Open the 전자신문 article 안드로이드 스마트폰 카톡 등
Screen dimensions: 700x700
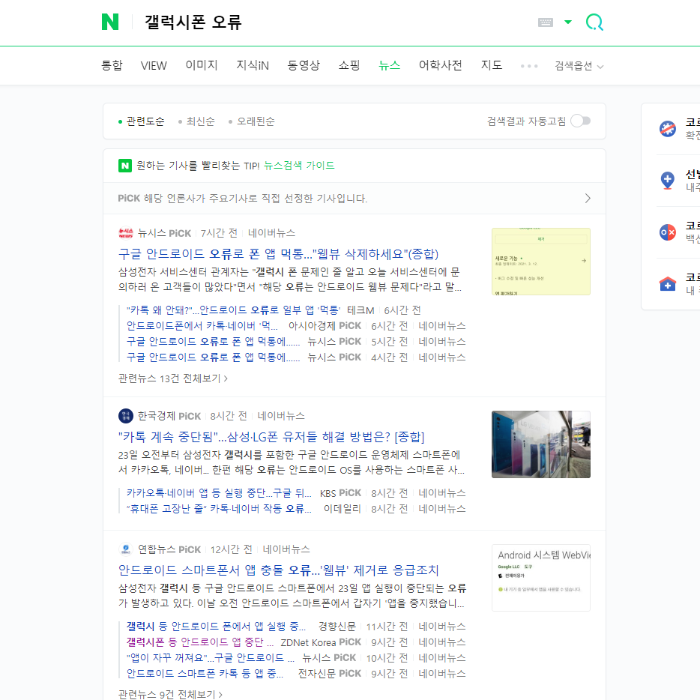click(x=205, y=673)
